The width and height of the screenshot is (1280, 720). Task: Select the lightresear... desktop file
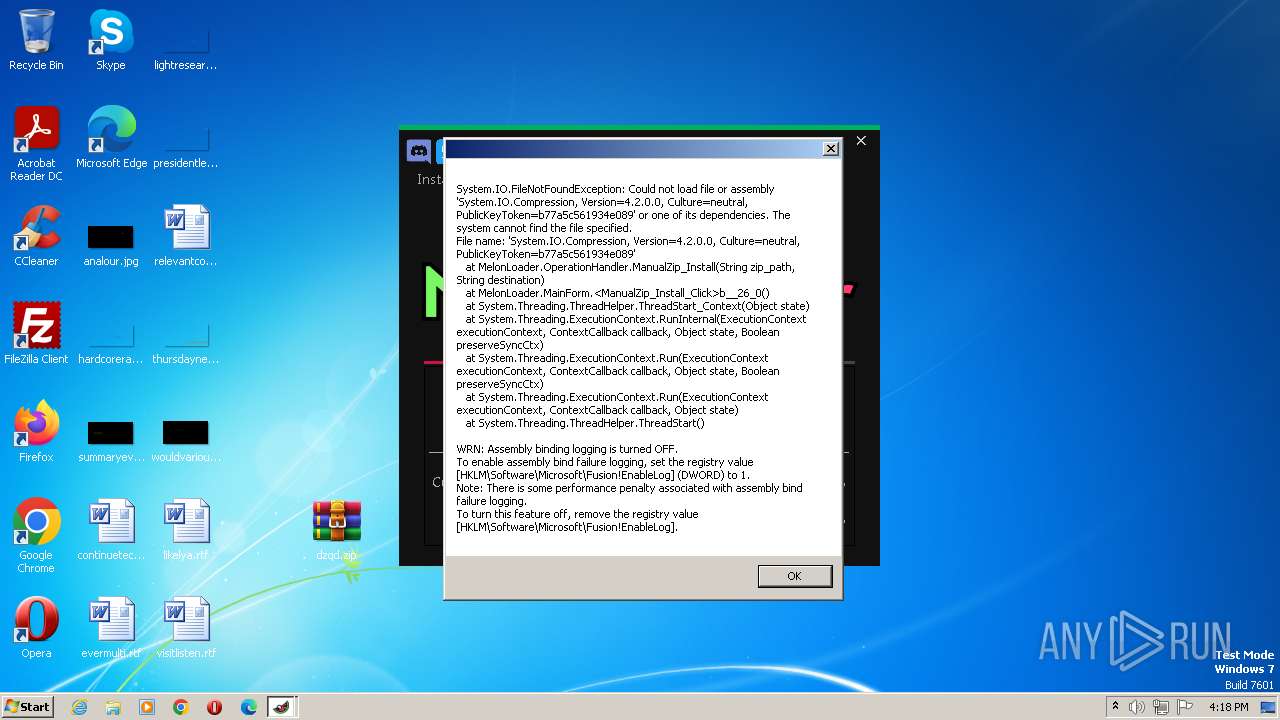pyautogui.click(x=186, y=48)
